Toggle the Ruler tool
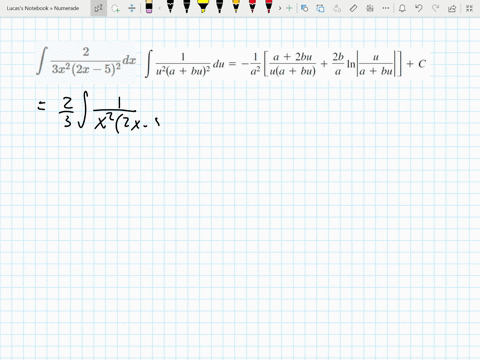The width and height of the screenshot is (480, 360). (353, 8)
